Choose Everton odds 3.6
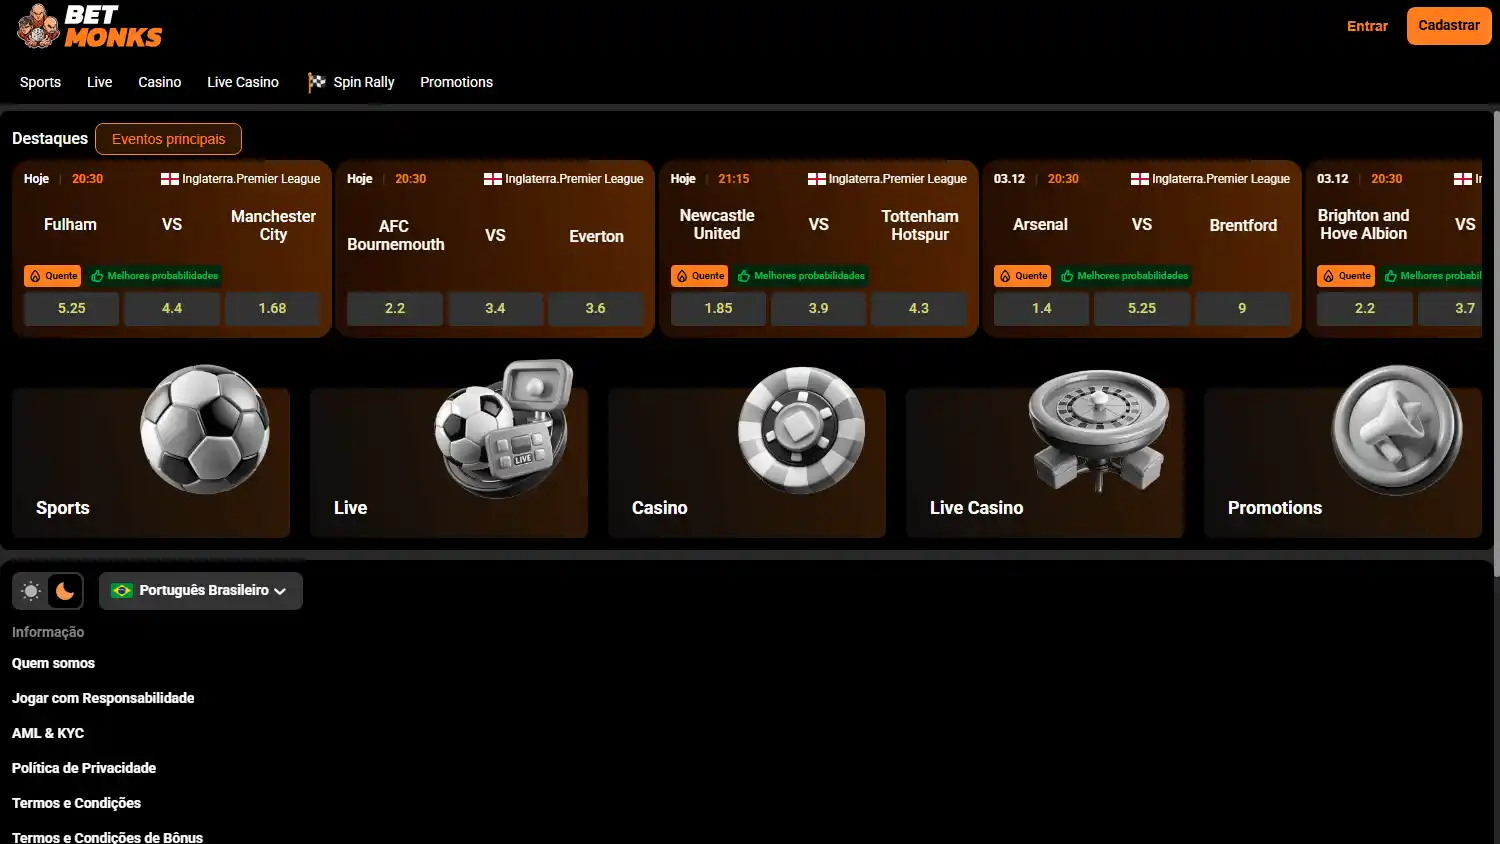This screenshot has width=1500, height=844. 596,309
